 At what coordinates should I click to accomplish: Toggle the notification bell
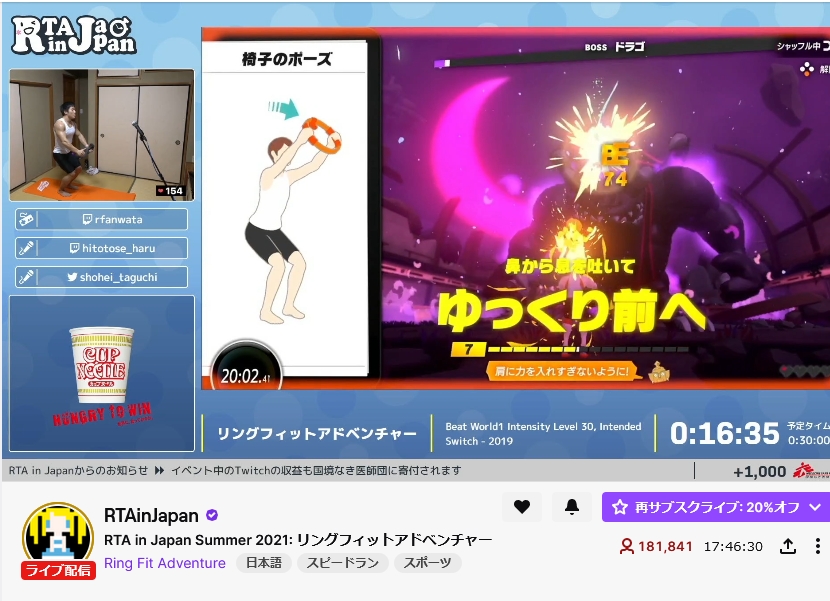click(572, 507)
